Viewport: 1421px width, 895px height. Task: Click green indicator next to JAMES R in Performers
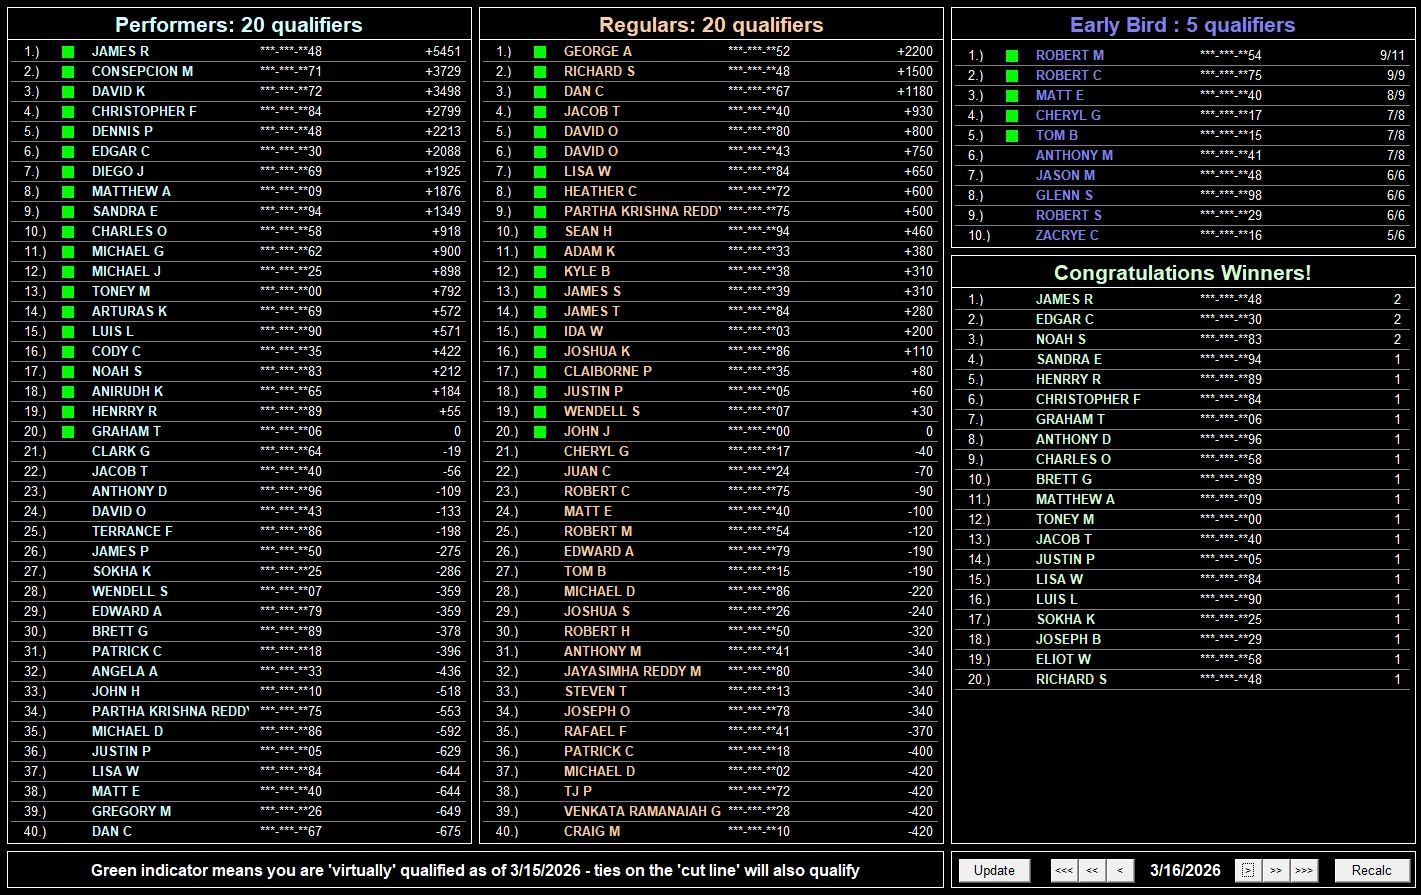(68, 51)
